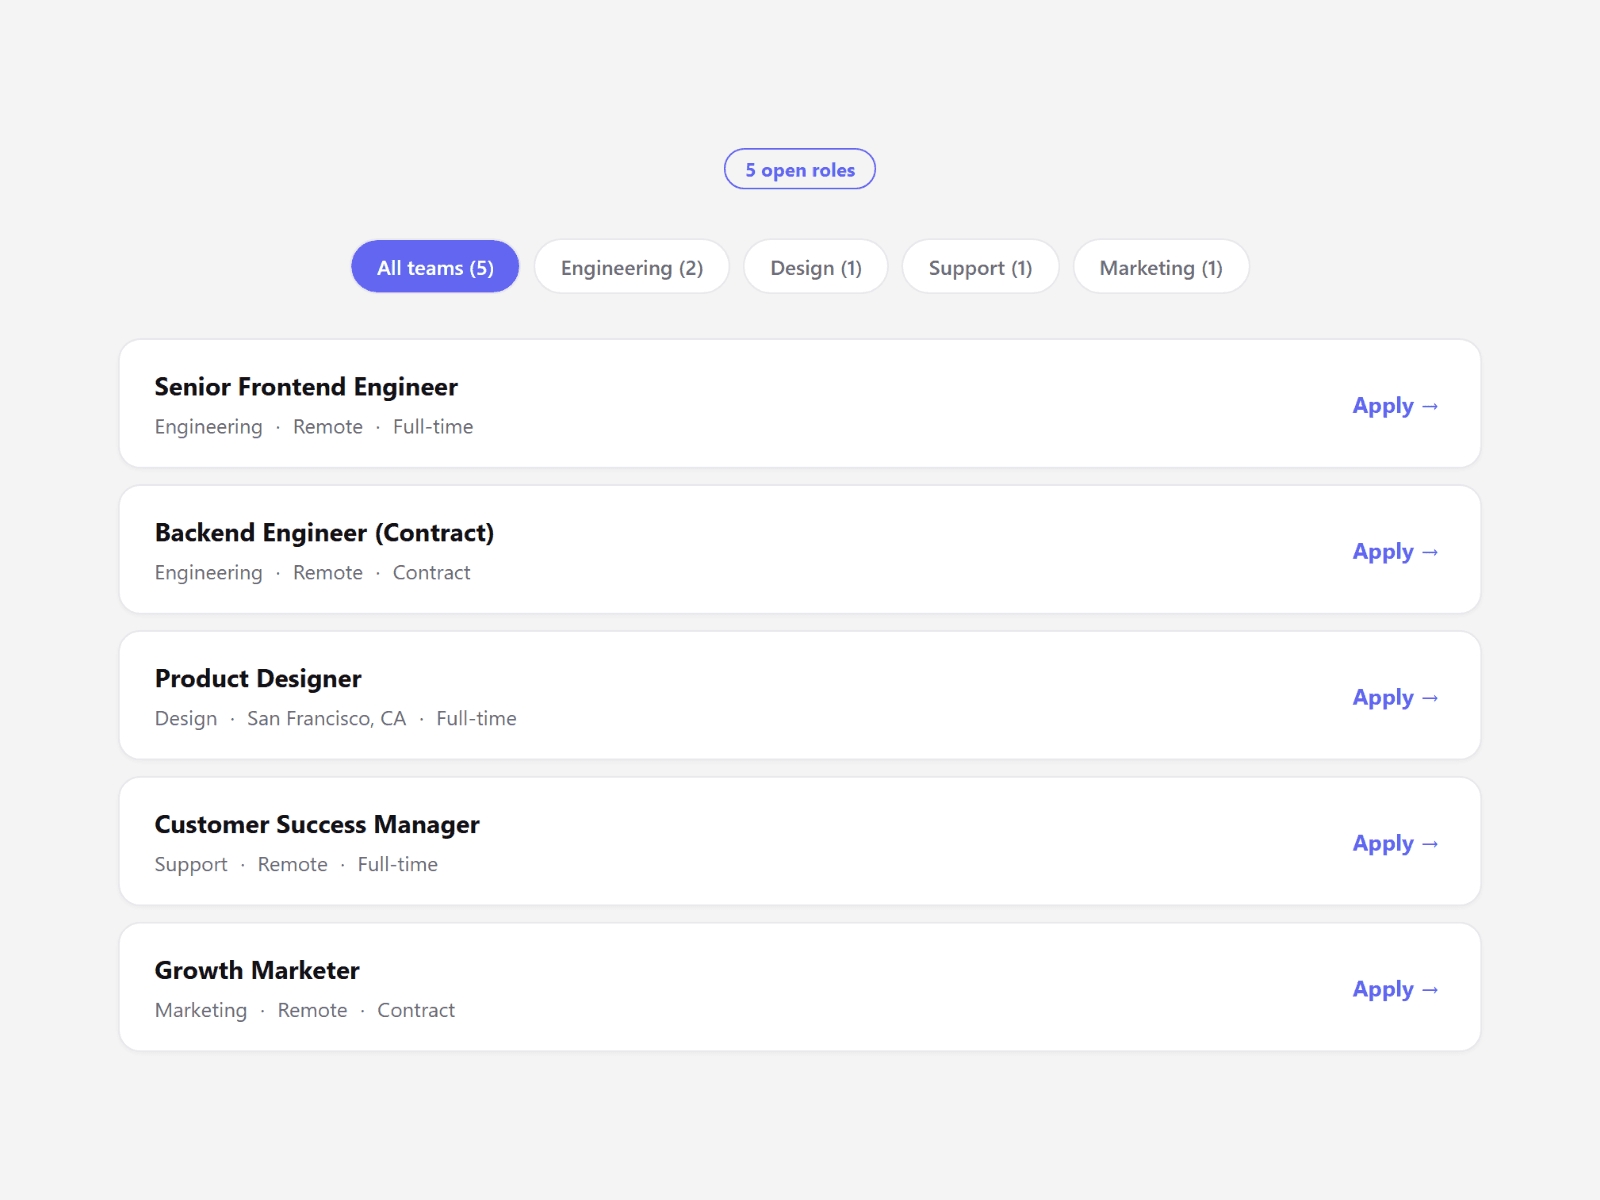This screenshot has height=1200, width=1600.
Task: Switch to the Support (1) filter
Action: pyautogui.click(x=980, y=267)
